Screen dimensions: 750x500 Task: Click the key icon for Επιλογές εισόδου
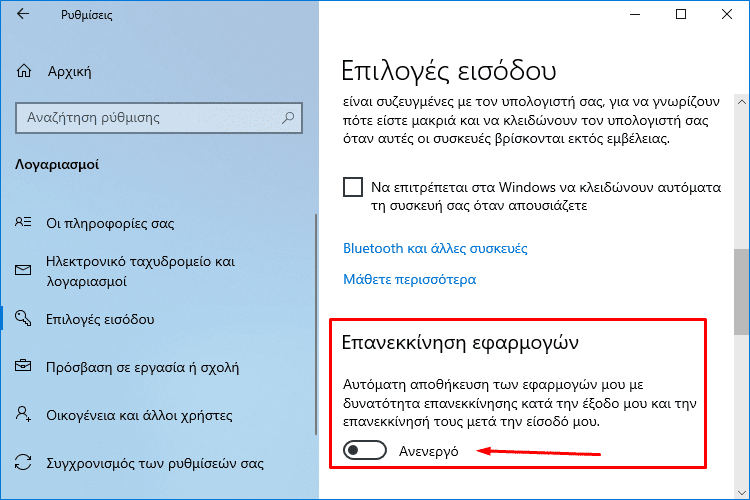point(23,318)
